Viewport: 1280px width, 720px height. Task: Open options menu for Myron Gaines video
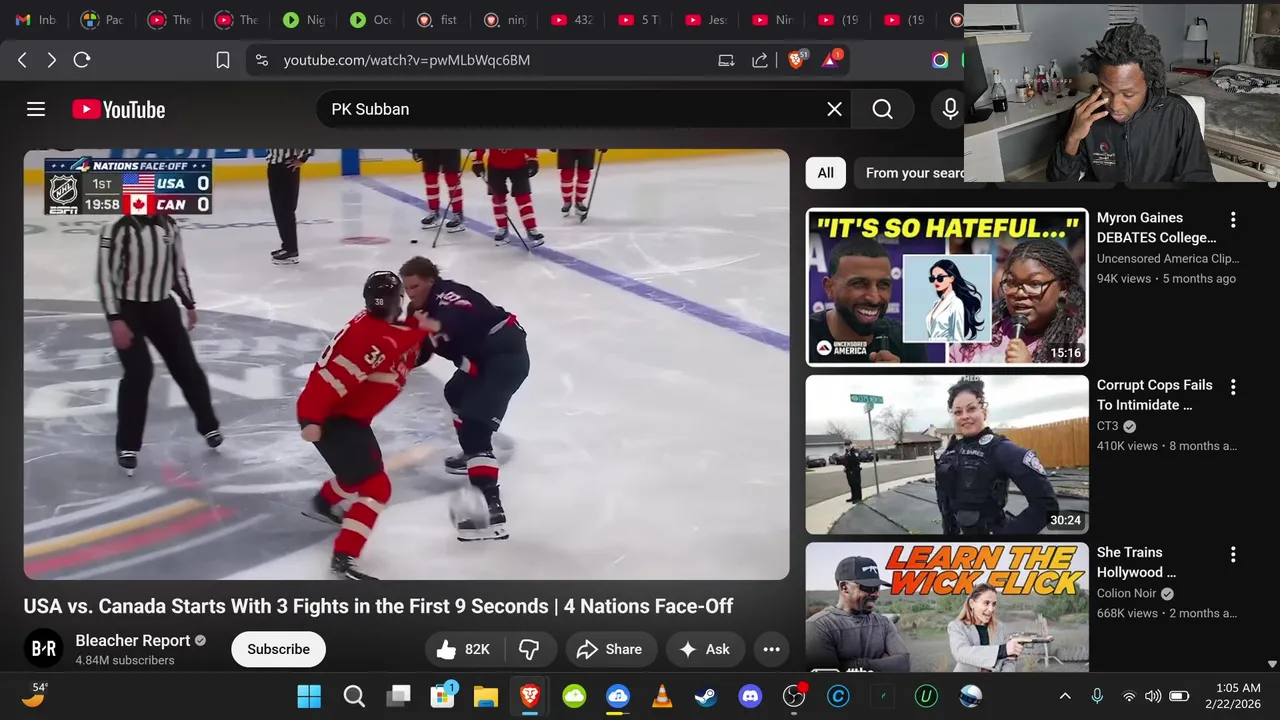pos(1233,219)
